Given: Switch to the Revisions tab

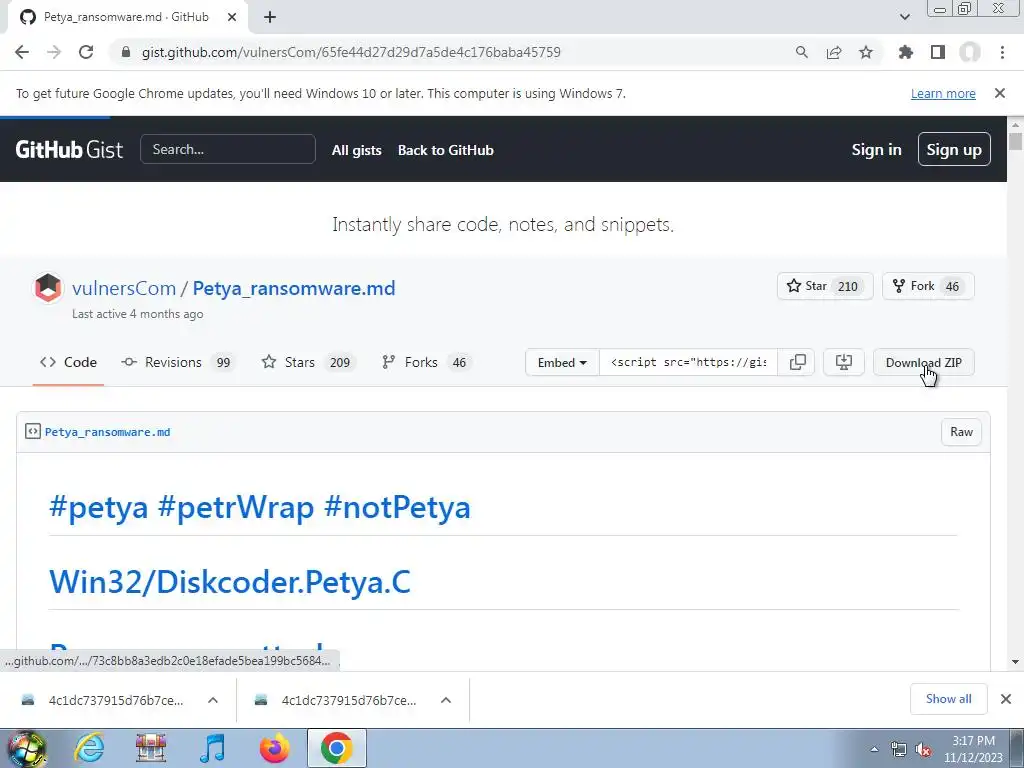Looking at the screenshot, I should tap(177, 362).
